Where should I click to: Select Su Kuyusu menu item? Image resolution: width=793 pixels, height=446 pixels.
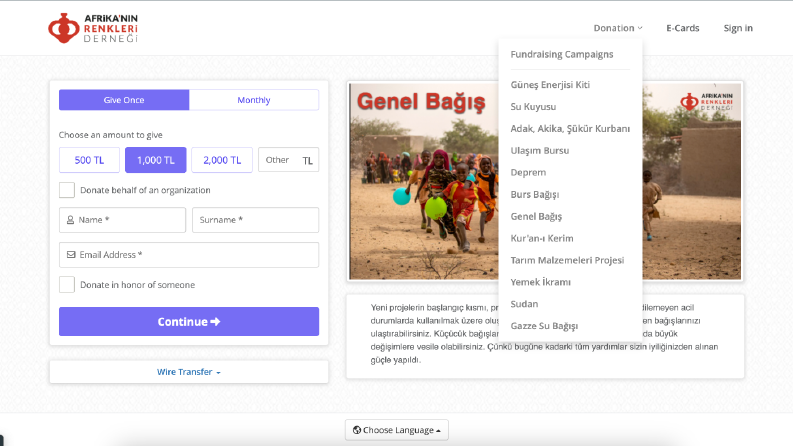point(533,107)
